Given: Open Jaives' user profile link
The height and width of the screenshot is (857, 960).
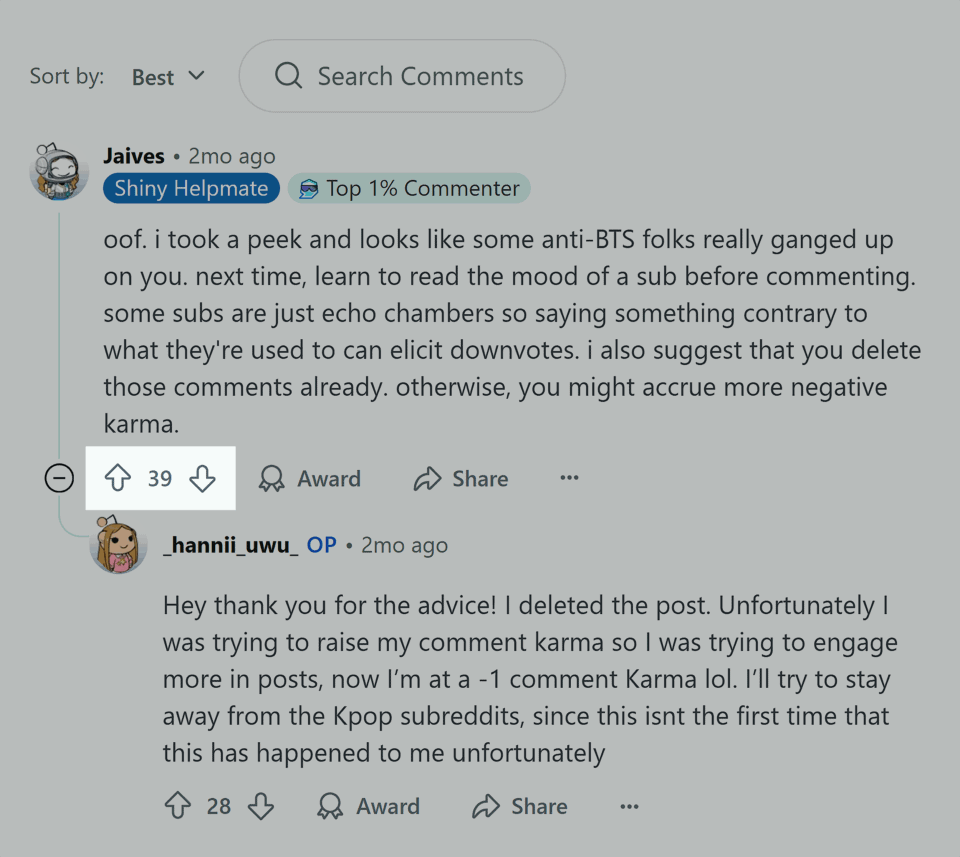Looking at the screenshot, I should 134,157.
